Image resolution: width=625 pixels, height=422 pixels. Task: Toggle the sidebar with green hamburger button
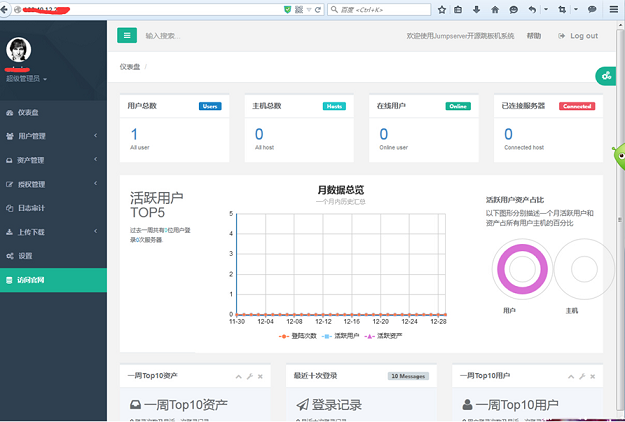click(x=127, y=35)
